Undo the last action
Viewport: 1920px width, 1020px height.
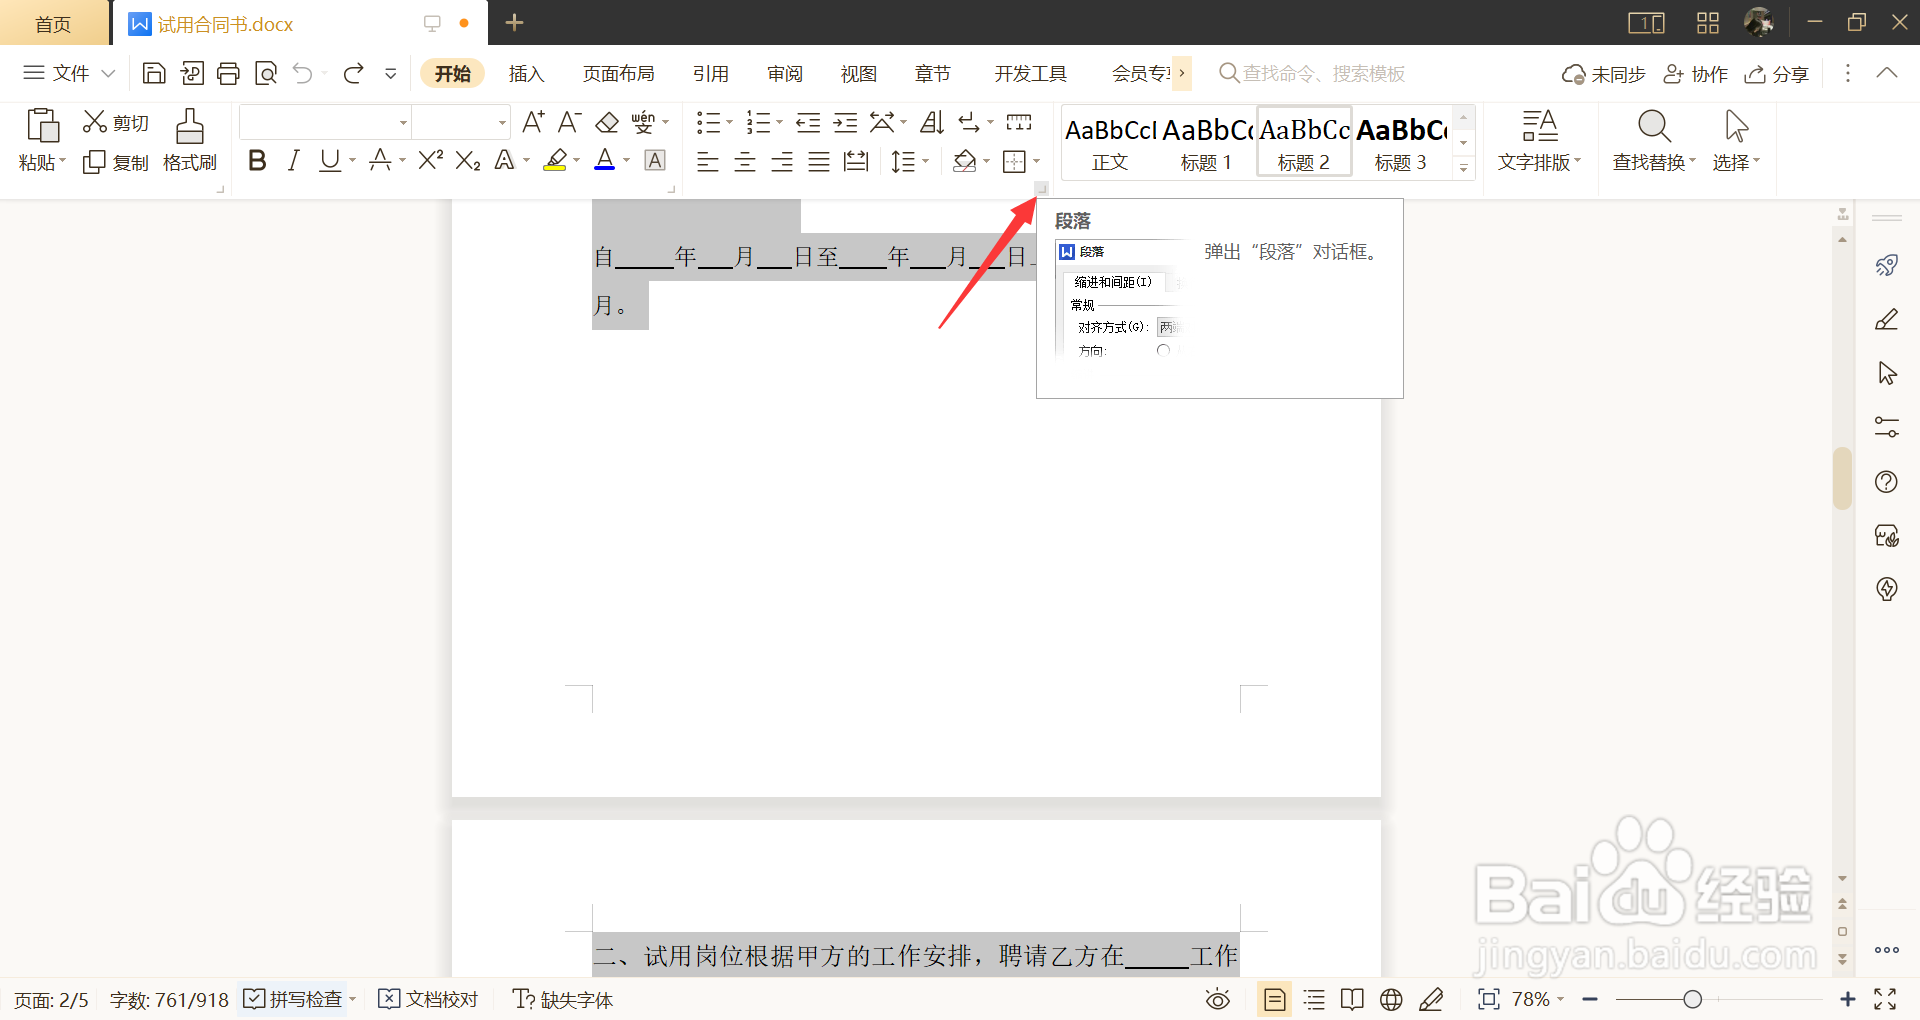click(303, 73)
